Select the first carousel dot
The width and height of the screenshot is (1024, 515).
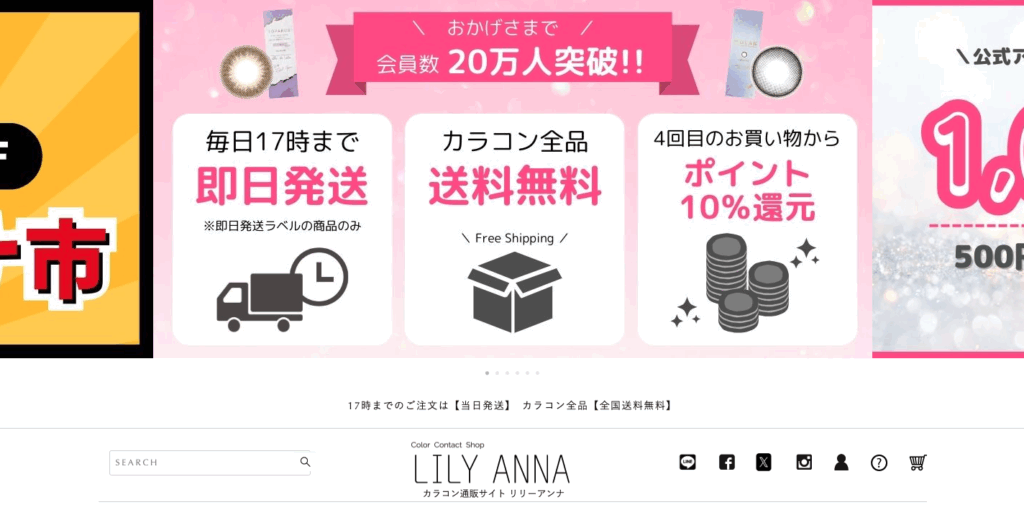point(487,373)
